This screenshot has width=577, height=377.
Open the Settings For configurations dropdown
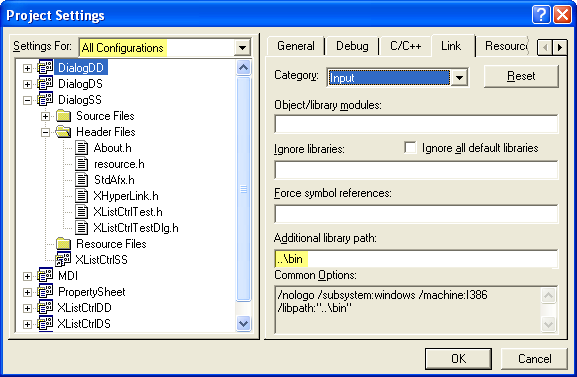tap(242, 47)
